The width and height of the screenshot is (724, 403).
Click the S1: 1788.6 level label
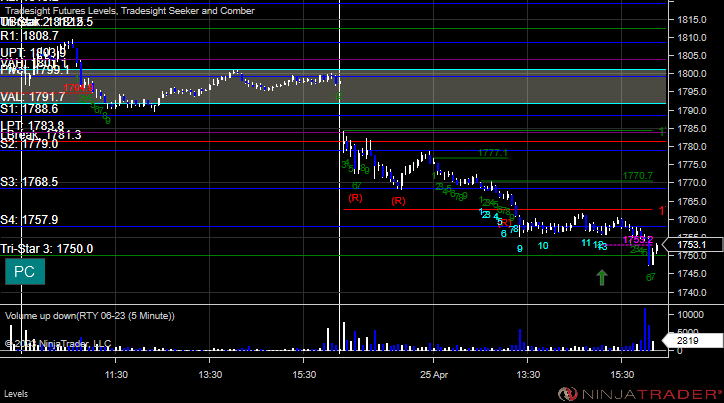click(x=30, y=109)
